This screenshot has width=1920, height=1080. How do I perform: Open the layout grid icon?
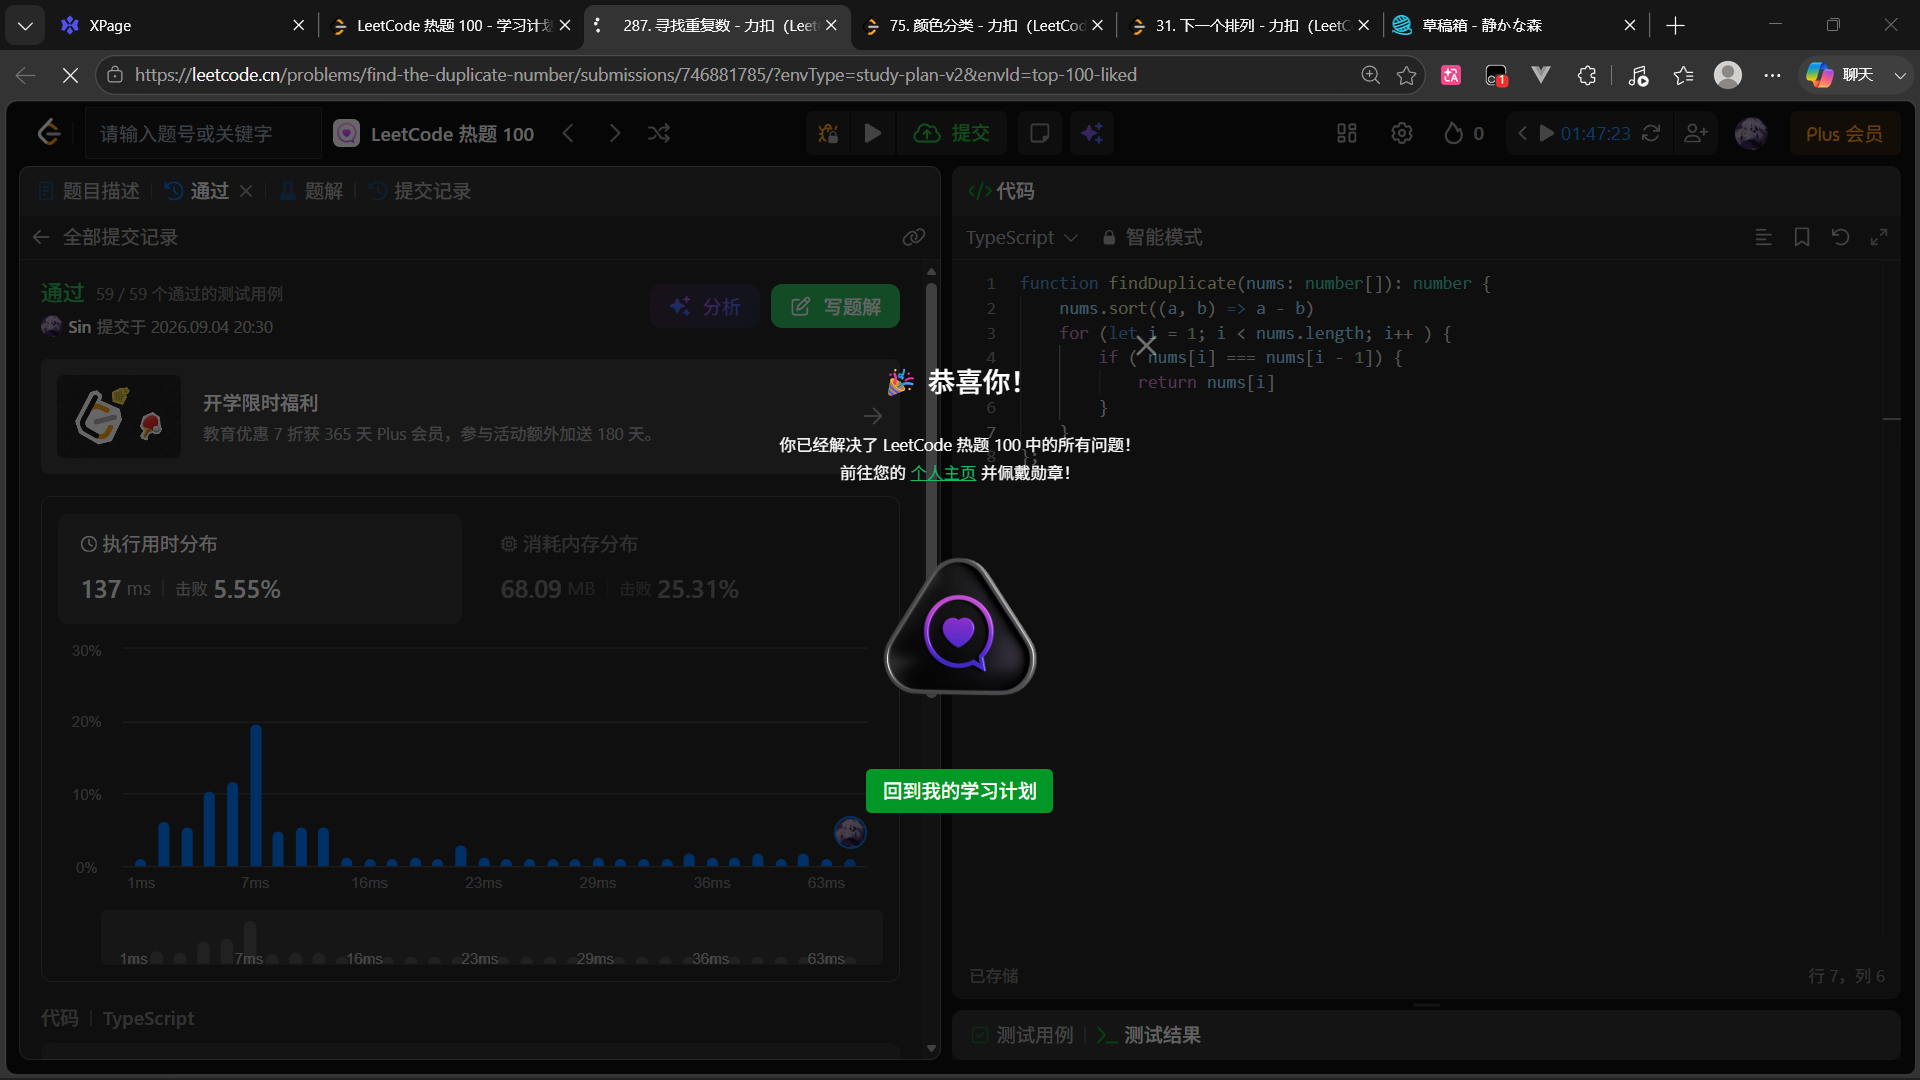click(x=1347, y=133)
